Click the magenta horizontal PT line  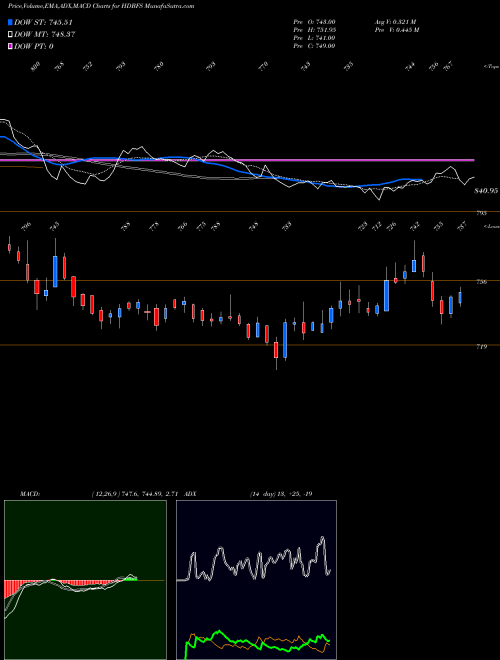[x=237, y=160]
